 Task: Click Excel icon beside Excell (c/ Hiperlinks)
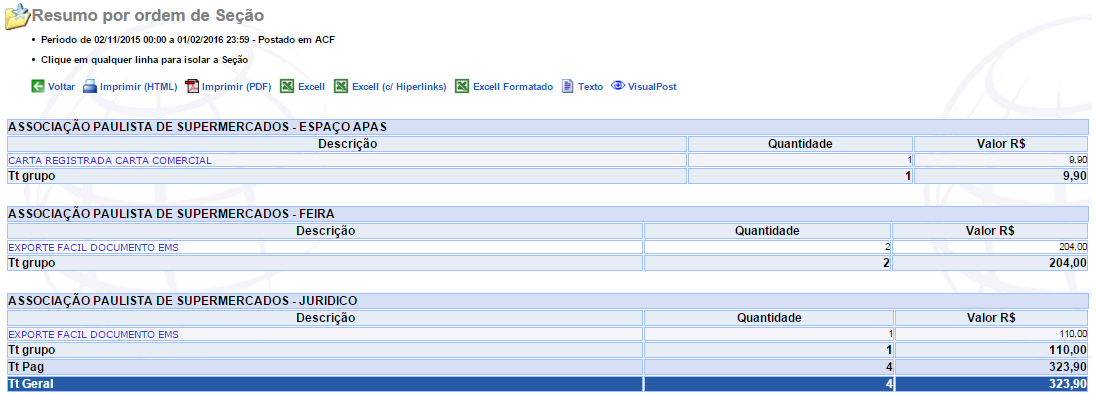[340, 87]
